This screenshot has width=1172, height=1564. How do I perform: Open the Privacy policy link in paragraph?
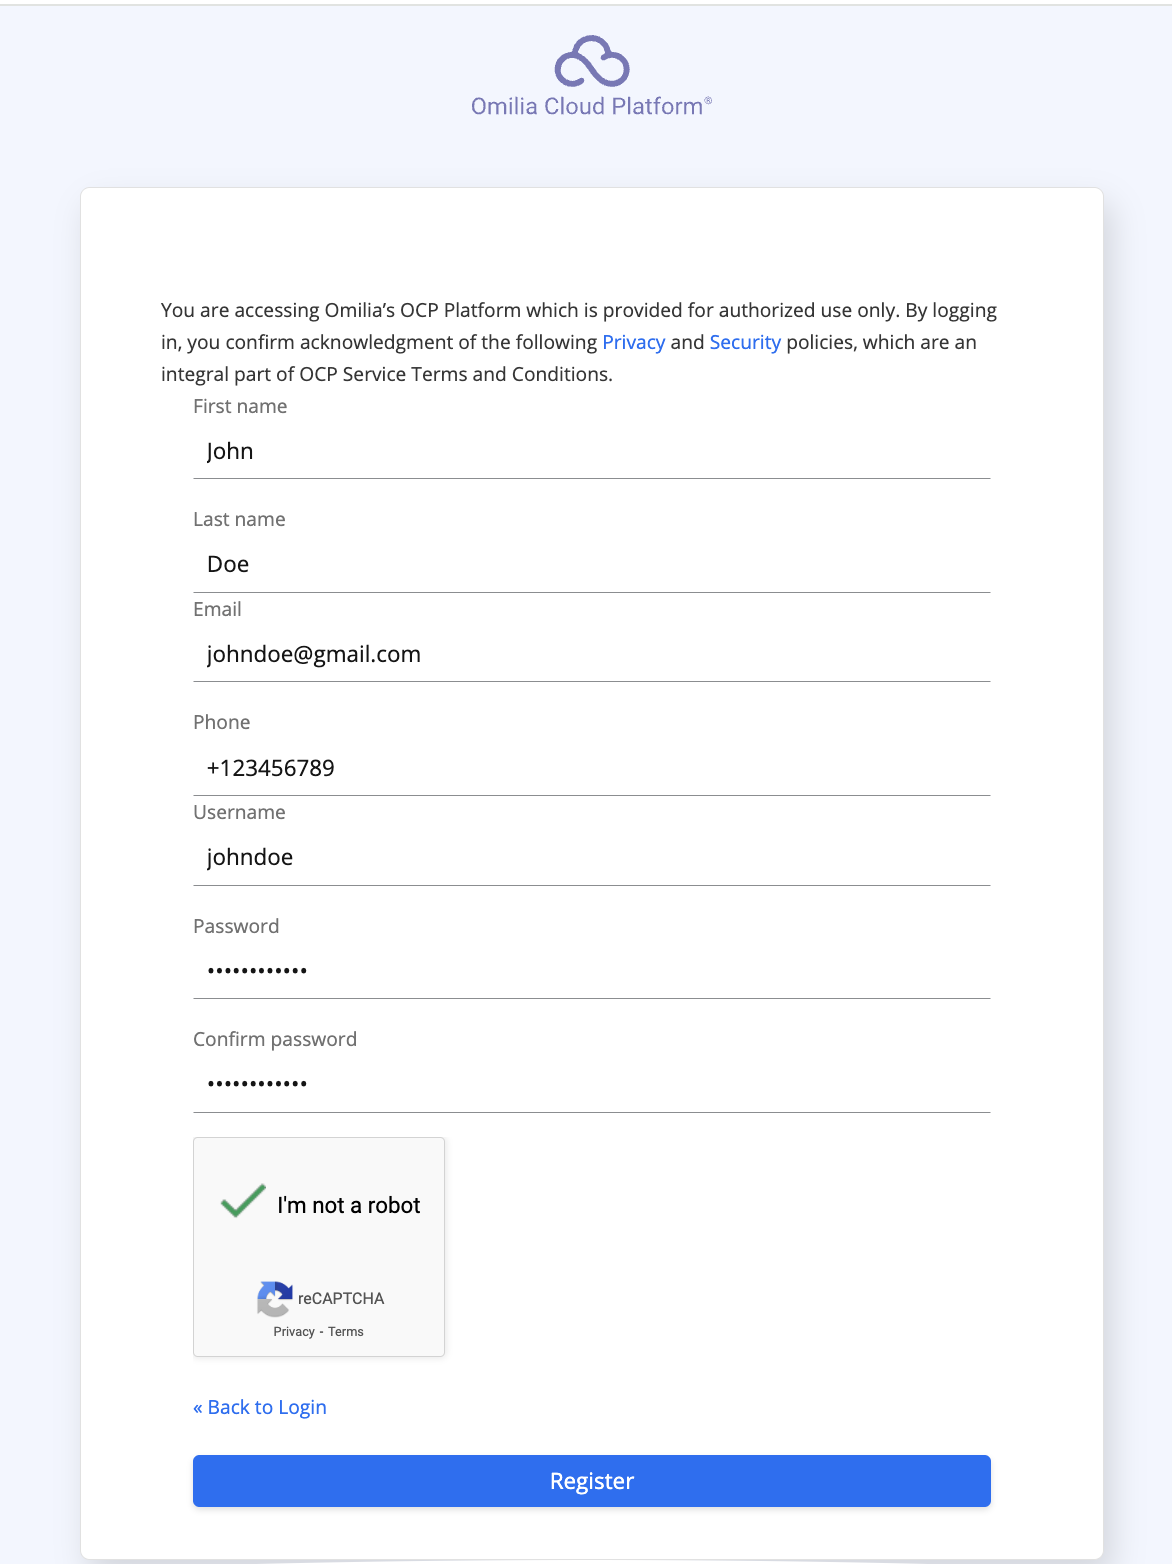click(633, 342)
